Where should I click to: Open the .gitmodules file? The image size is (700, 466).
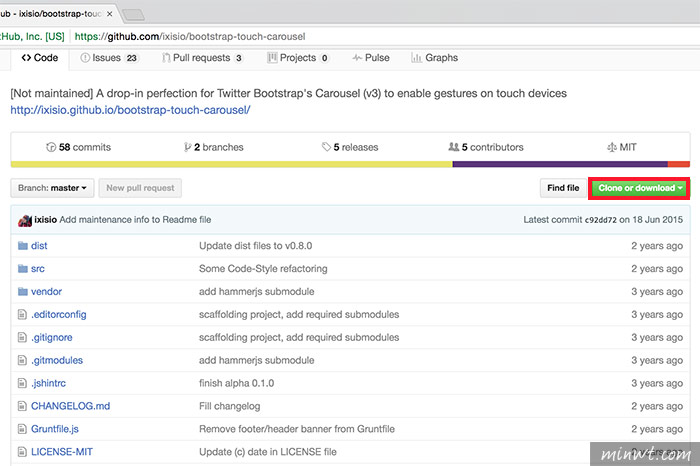(x=57, y=360)
